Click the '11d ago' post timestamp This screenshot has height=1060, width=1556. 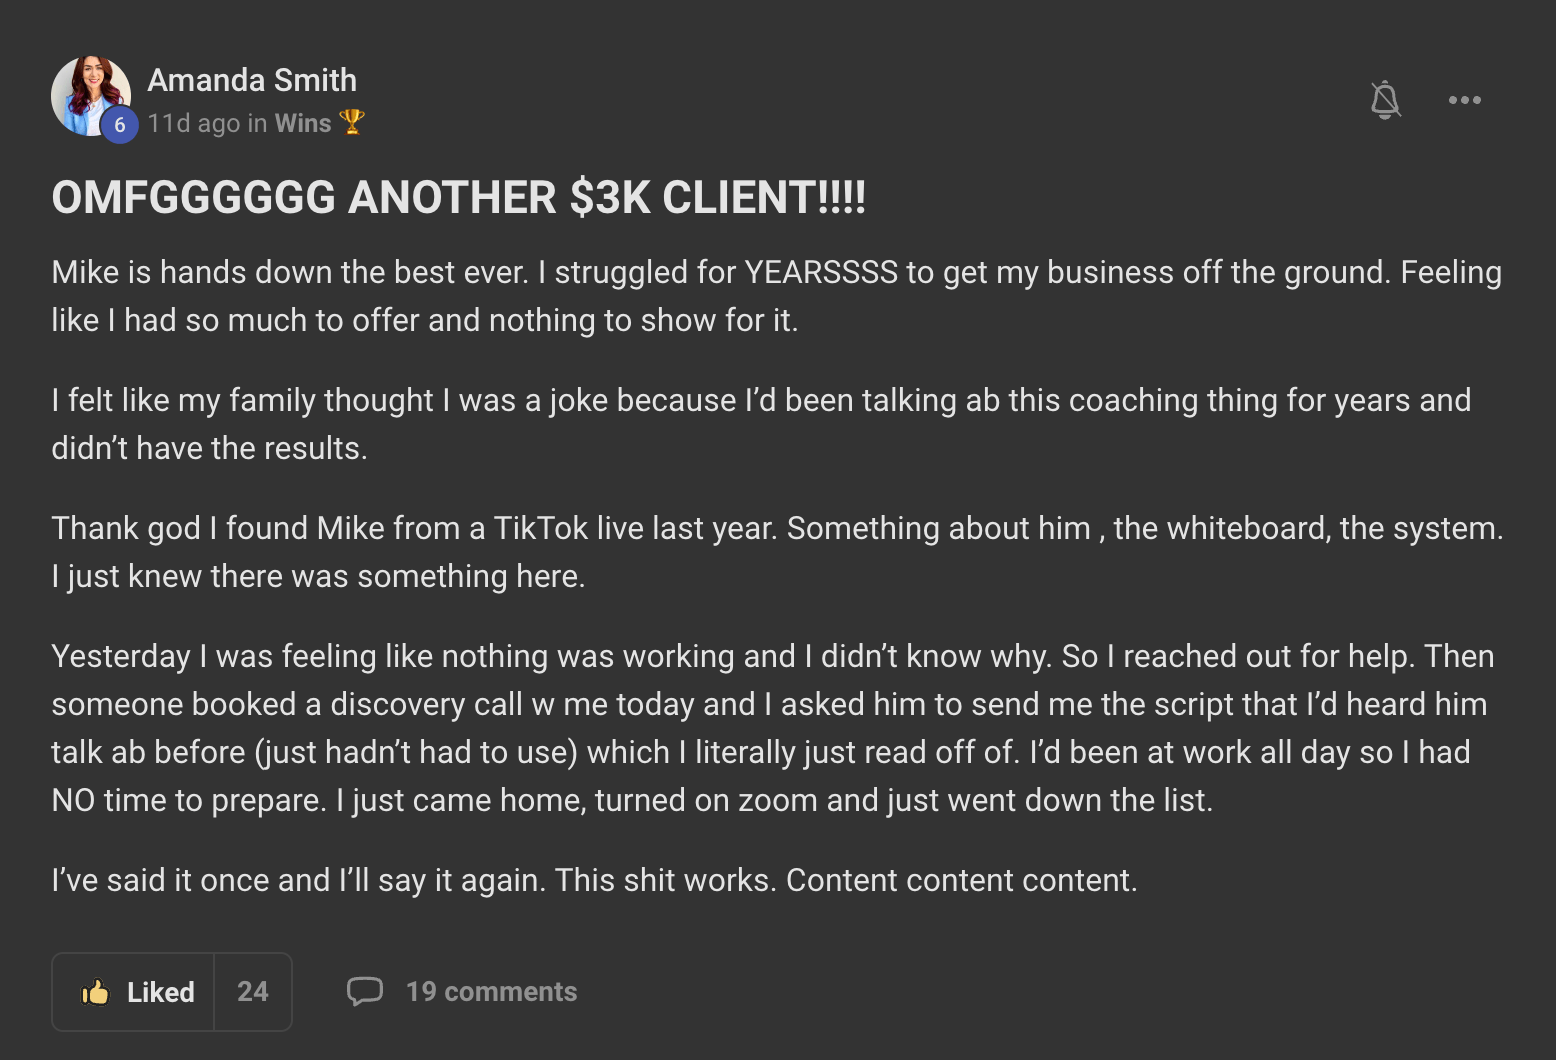pyautogui.click(x=194, y=123)
